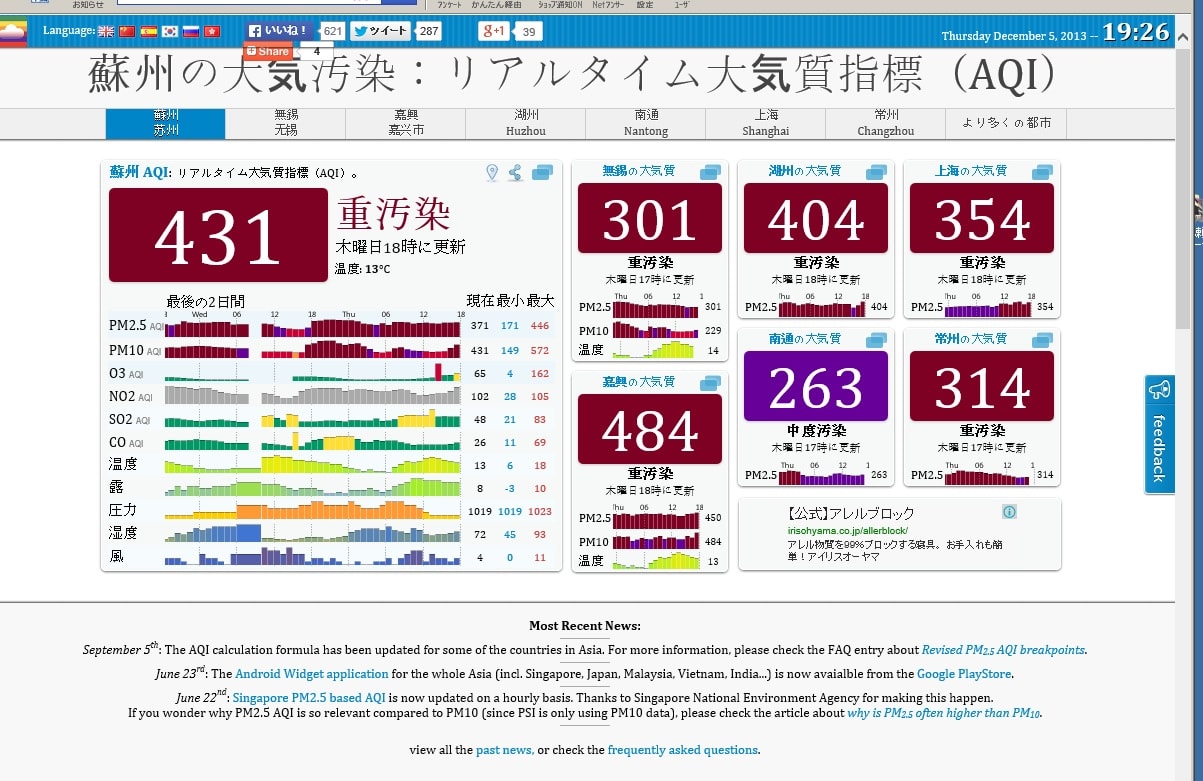Viewport: 1203px width, 781px height.
Task: Open the 蘇州 AQI title link
Action: 139,172
